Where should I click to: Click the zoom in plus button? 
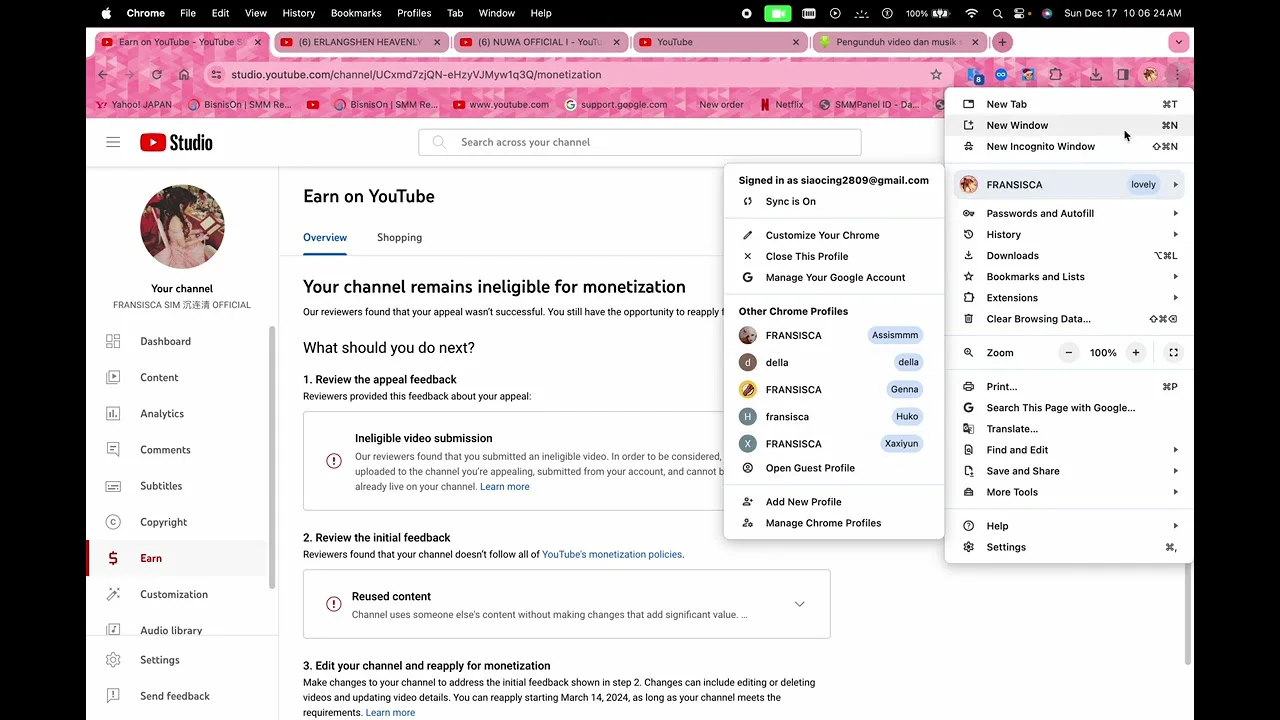click(x=1136, y=353)
